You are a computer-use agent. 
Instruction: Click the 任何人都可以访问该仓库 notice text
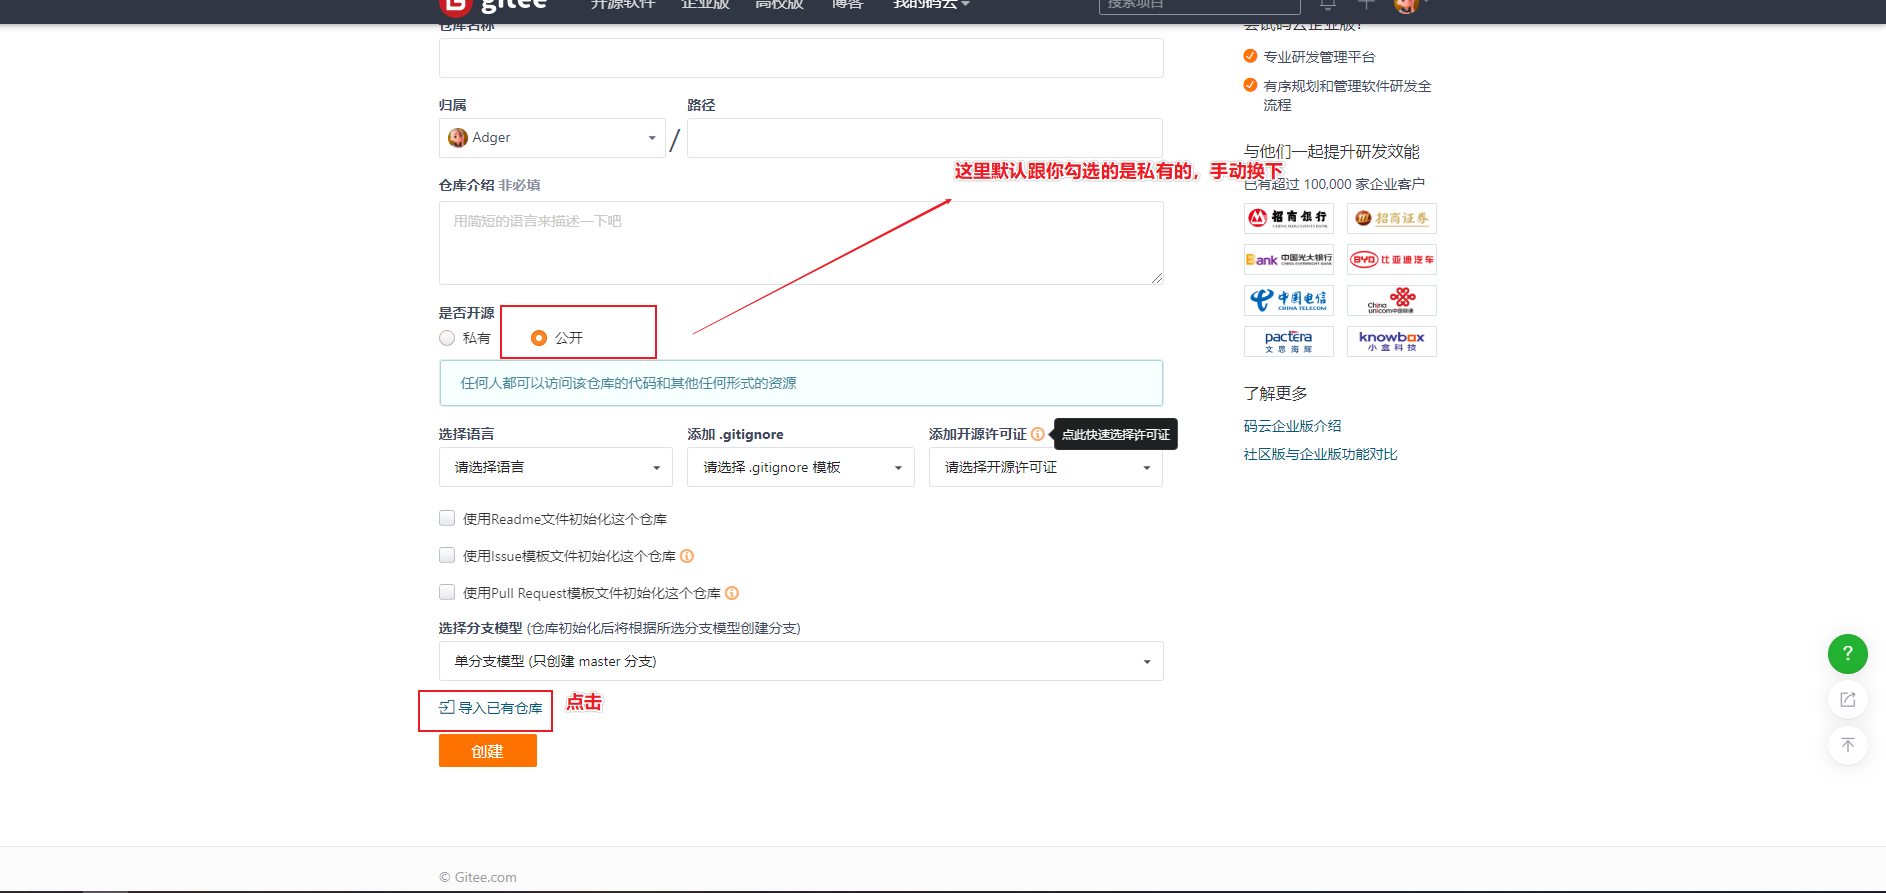(x=628, y=383)
